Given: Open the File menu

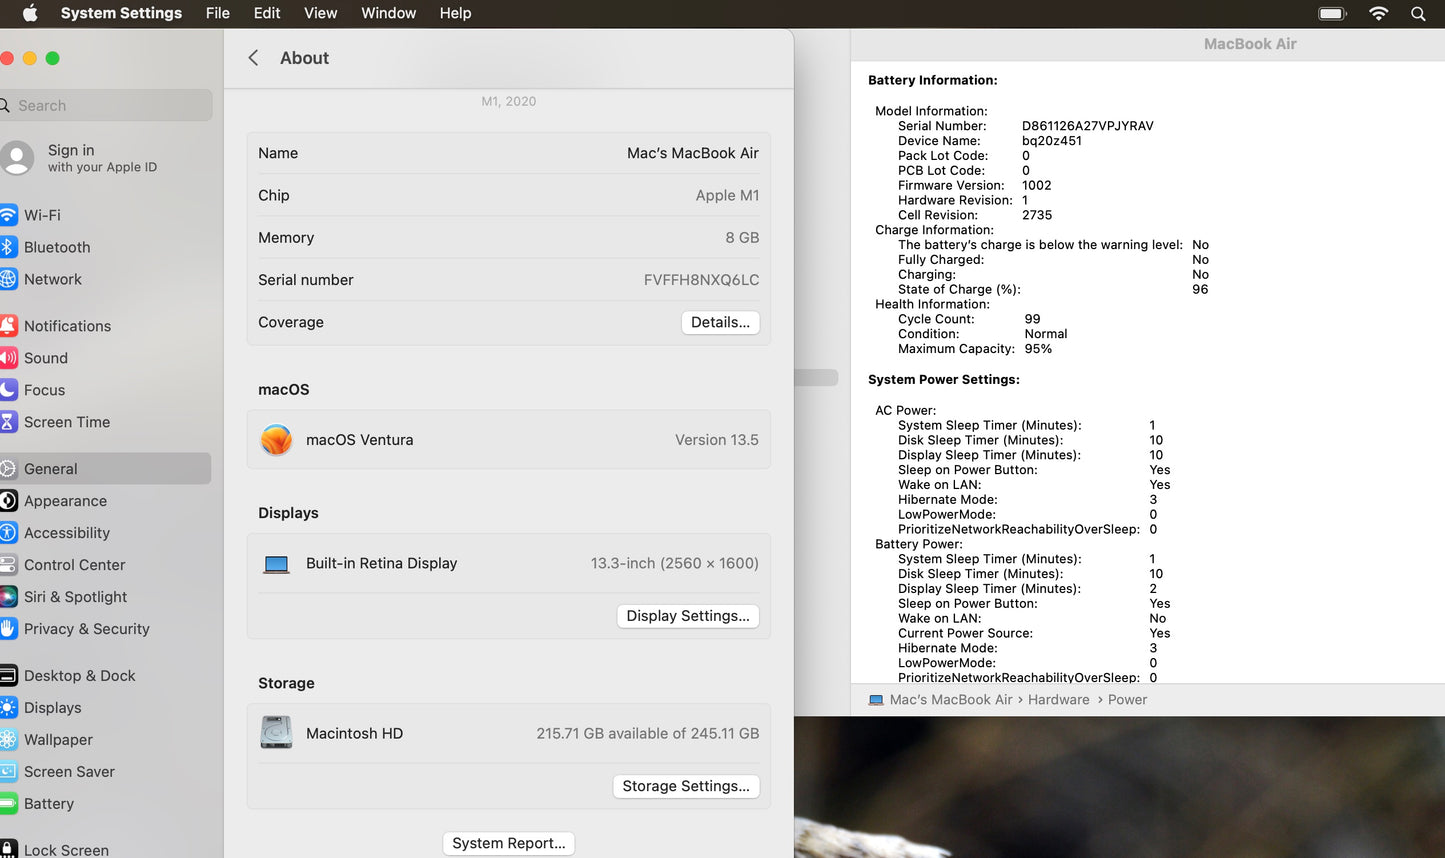Looking at the screenshot, I should click(217, 13).
